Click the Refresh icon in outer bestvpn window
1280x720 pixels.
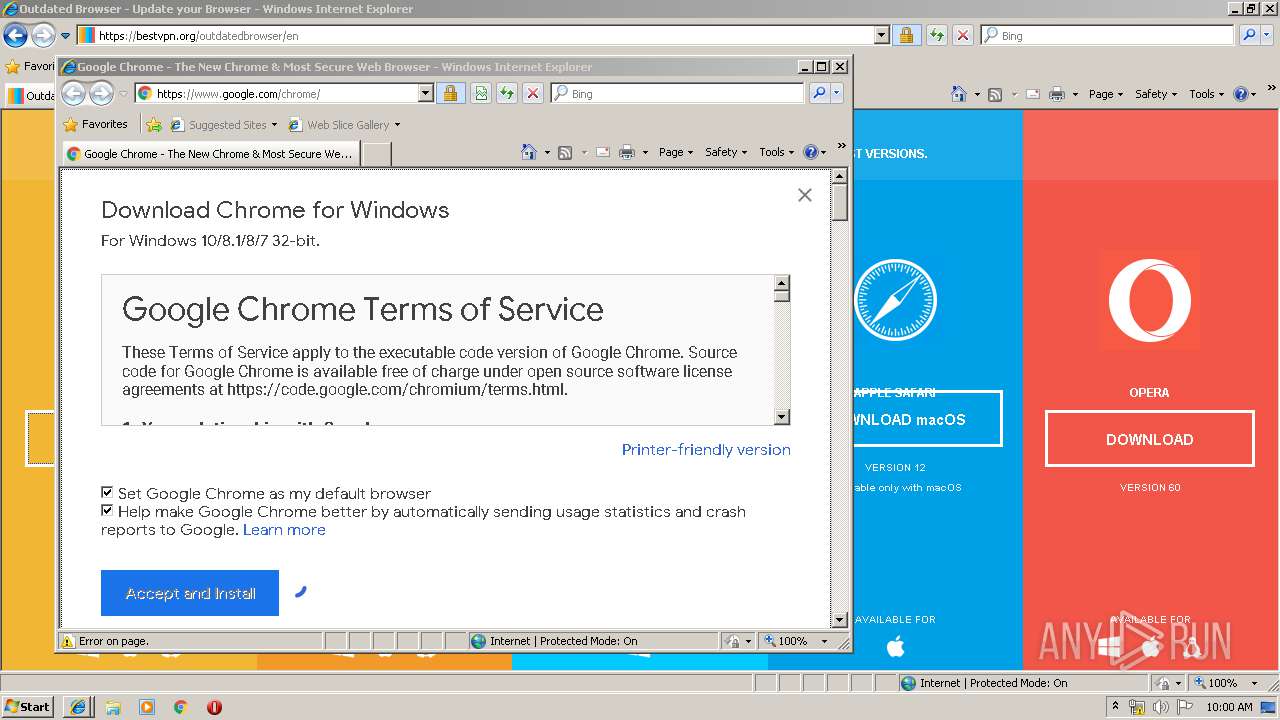pos(936,35)
